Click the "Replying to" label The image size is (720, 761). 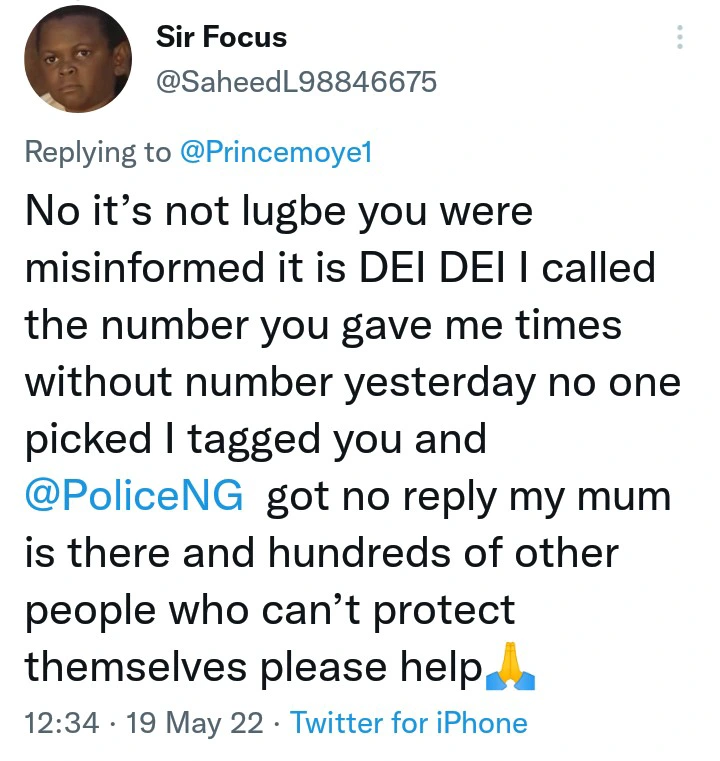(x=97, y=152)
